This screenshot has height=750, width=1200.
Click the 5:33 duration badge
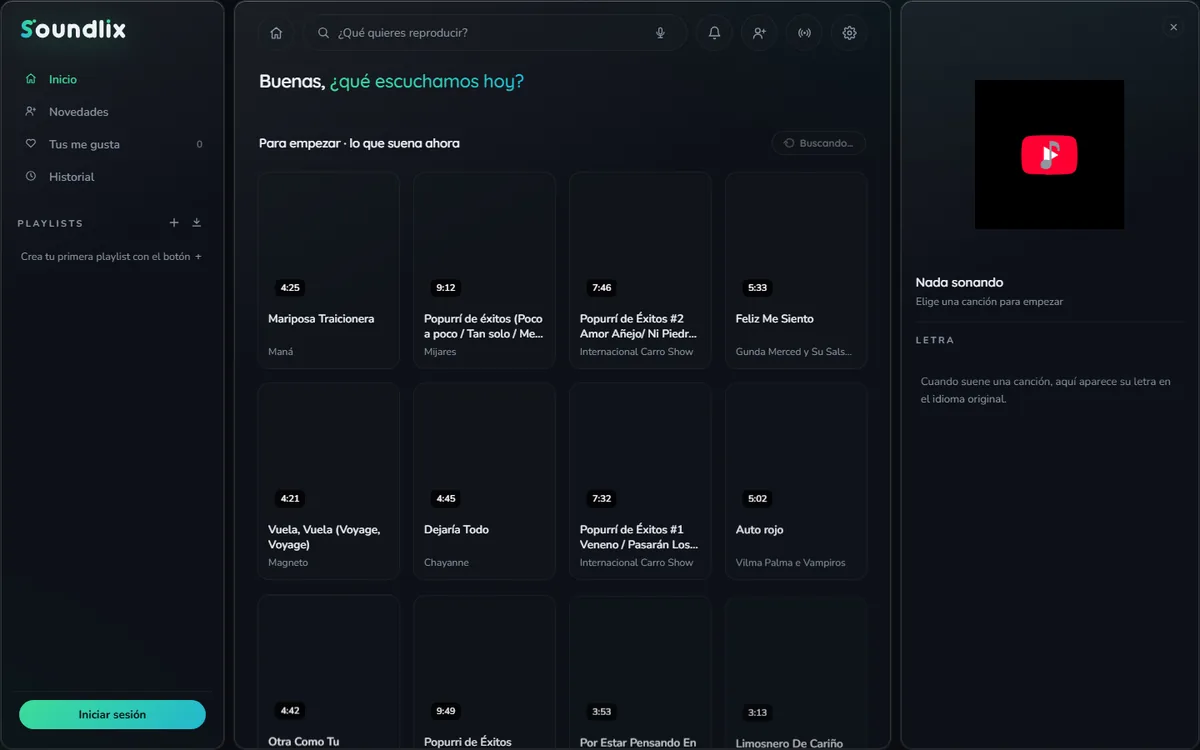pos(758,288)
